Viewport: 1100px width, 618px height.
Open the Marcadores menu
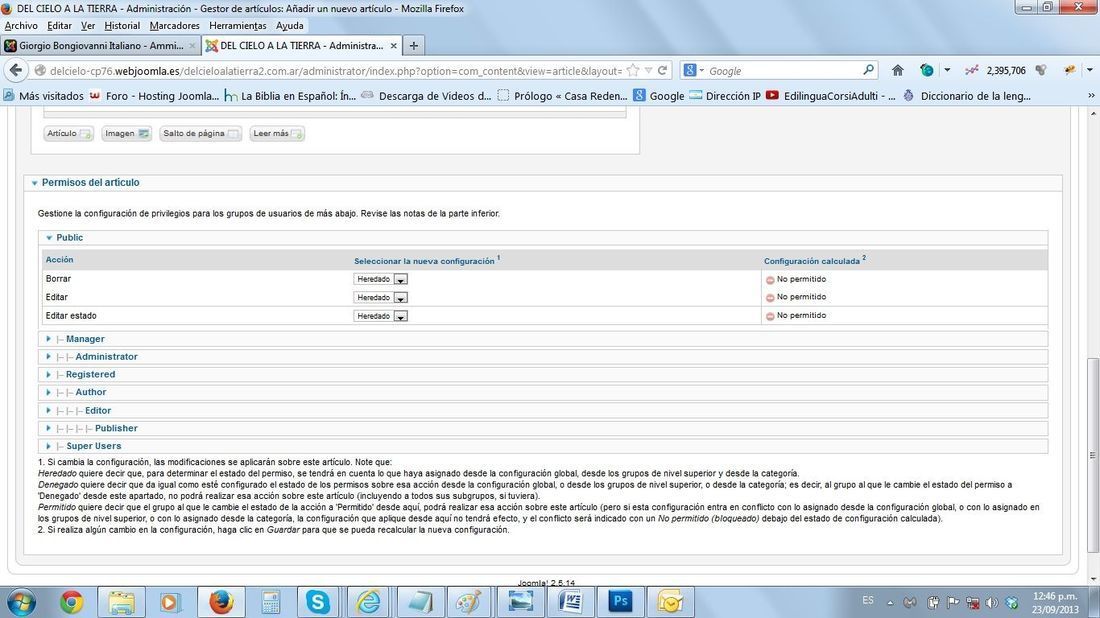tap(175, 26)
